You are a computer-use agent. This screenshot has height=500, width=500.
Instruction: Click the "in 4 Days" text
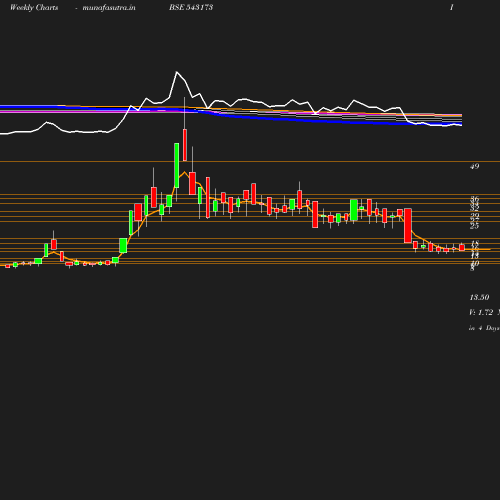(x=484, y=328)
